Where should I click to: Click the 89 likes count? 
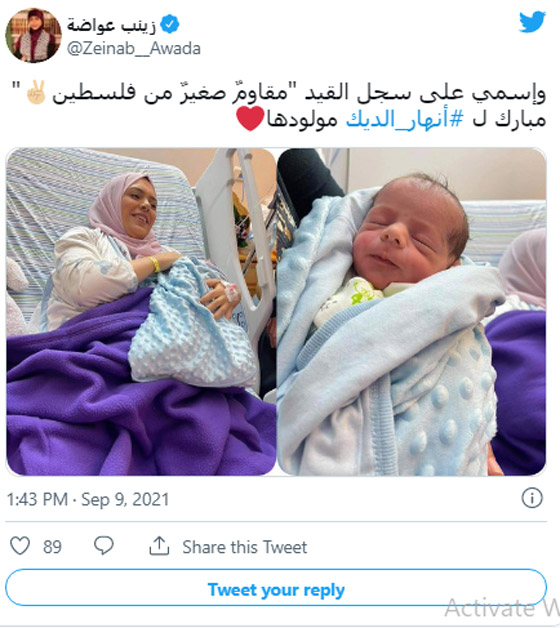(52, 547)
